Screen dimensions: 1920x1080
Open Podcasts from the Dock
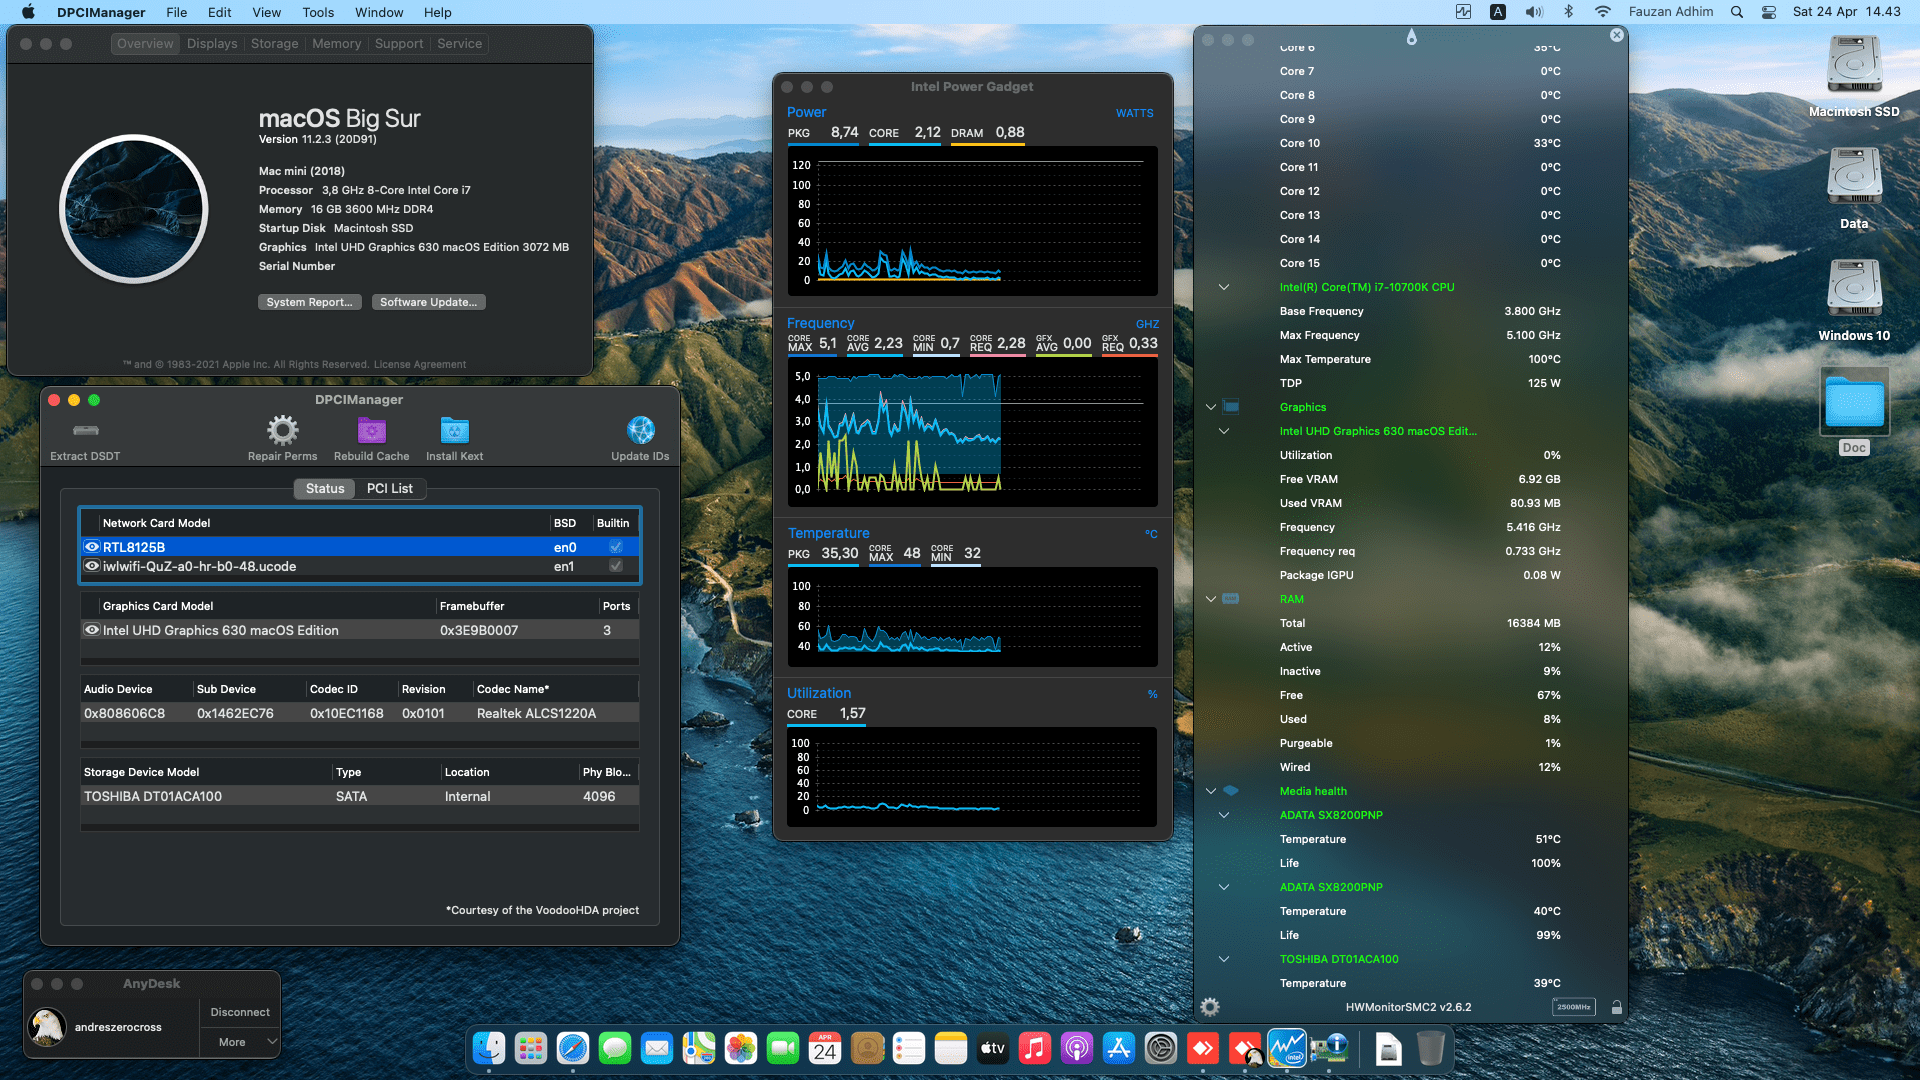coord(1077,1048)
